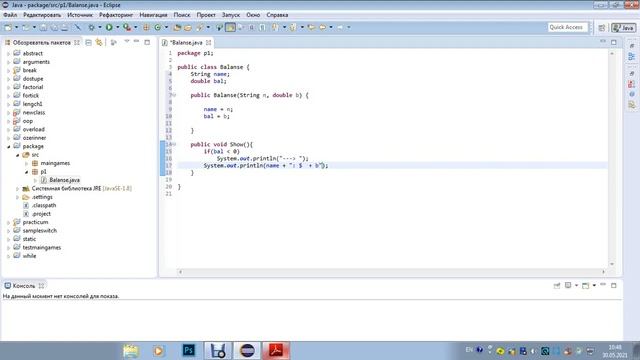Toggle fold marker at Balanse constructor line
The height and width of the screenshot is (360, 640).
pos(174,95)
